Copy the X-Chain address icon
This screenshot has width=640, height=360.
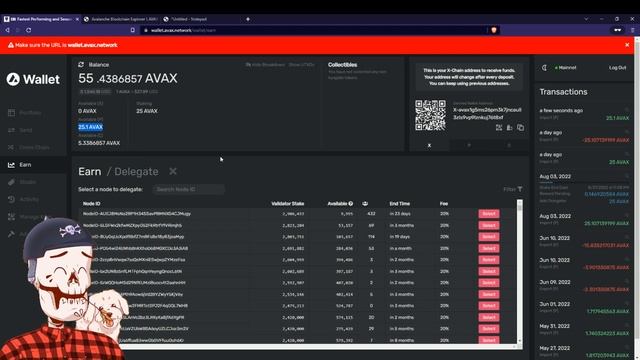tap(520, 127)
